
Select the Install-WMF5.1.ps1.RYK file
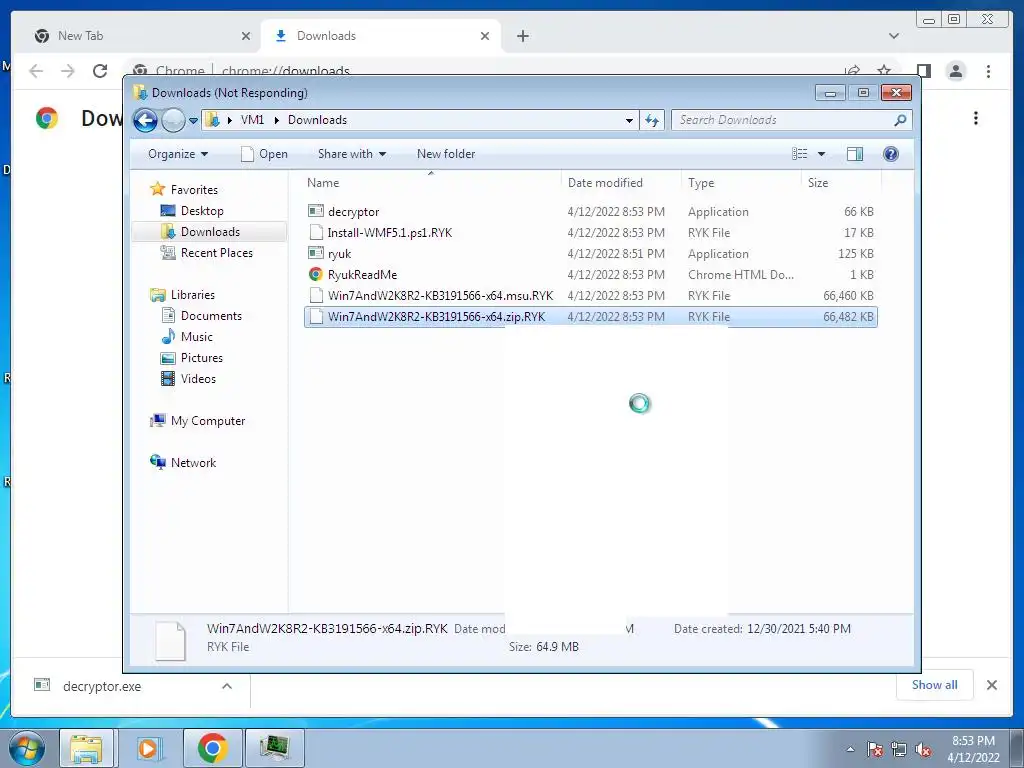click(x=590, y=232)
